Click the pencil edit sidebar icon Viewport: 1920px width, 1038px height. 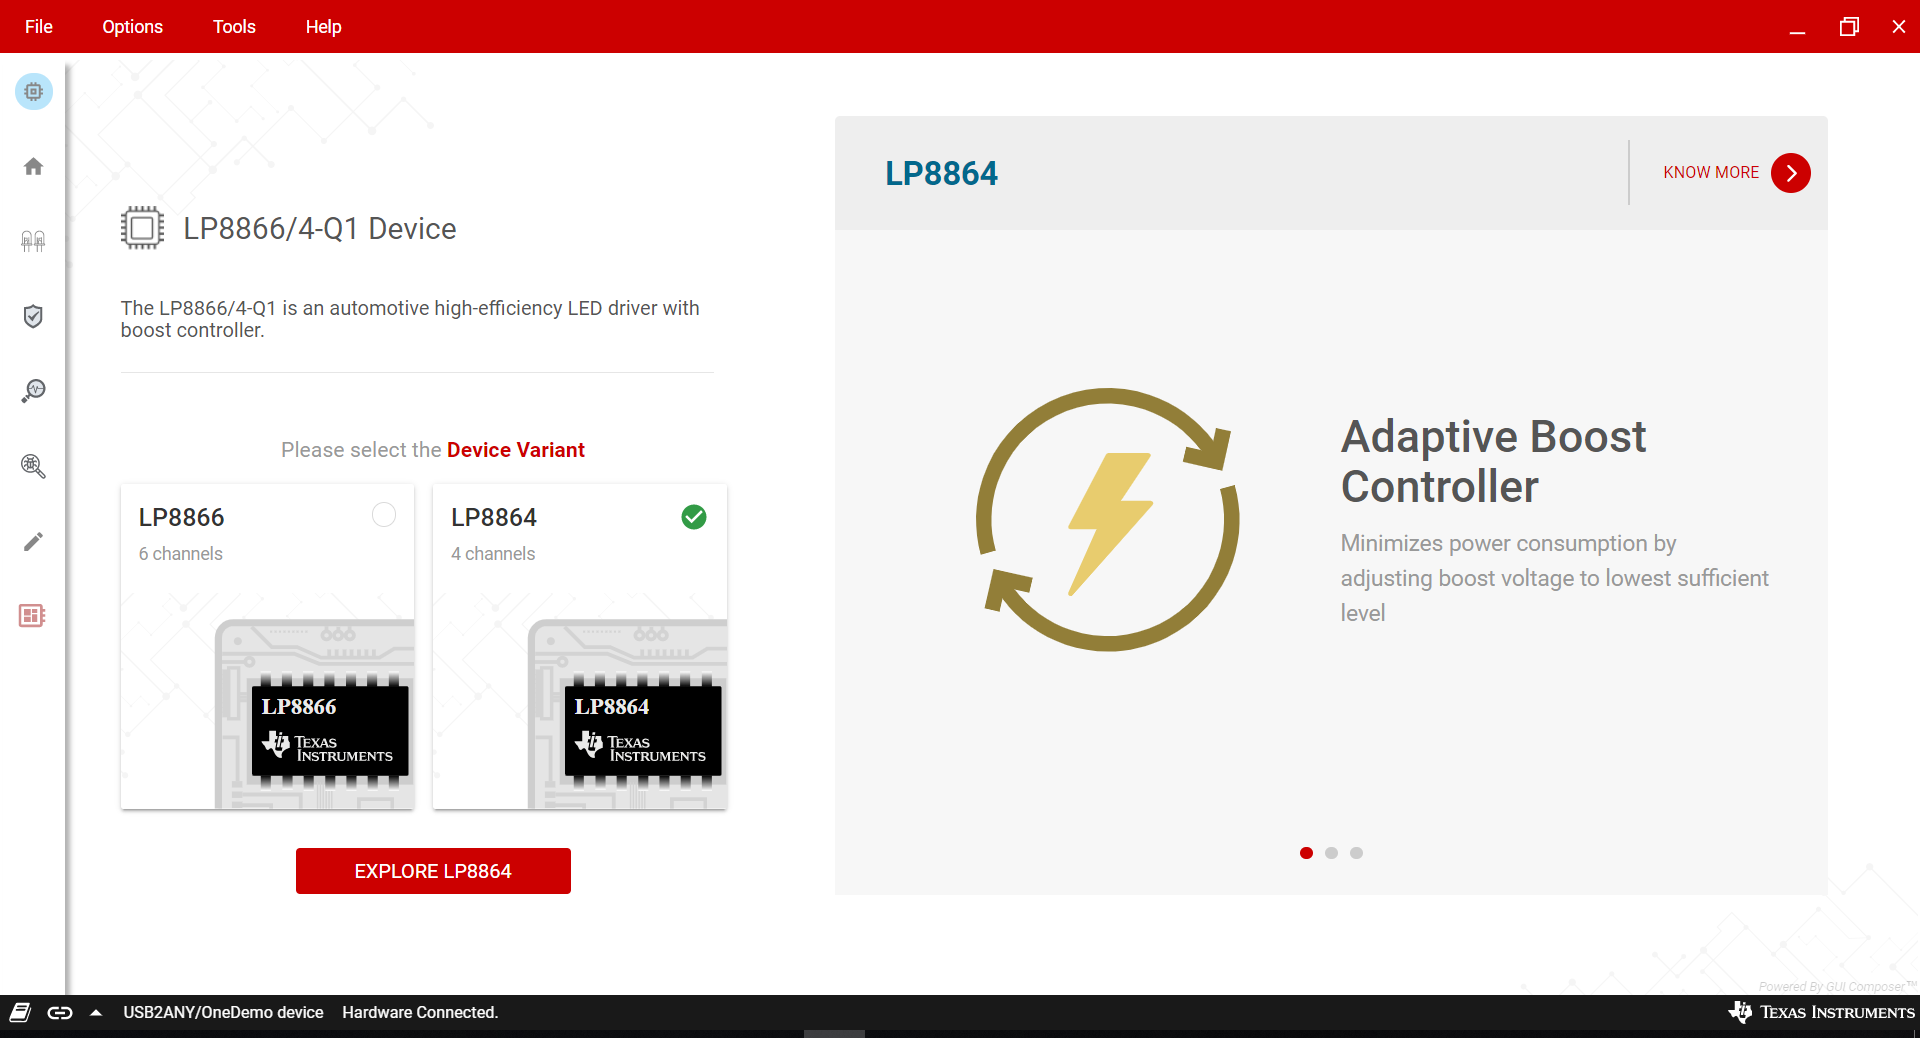tap(34, 541)
